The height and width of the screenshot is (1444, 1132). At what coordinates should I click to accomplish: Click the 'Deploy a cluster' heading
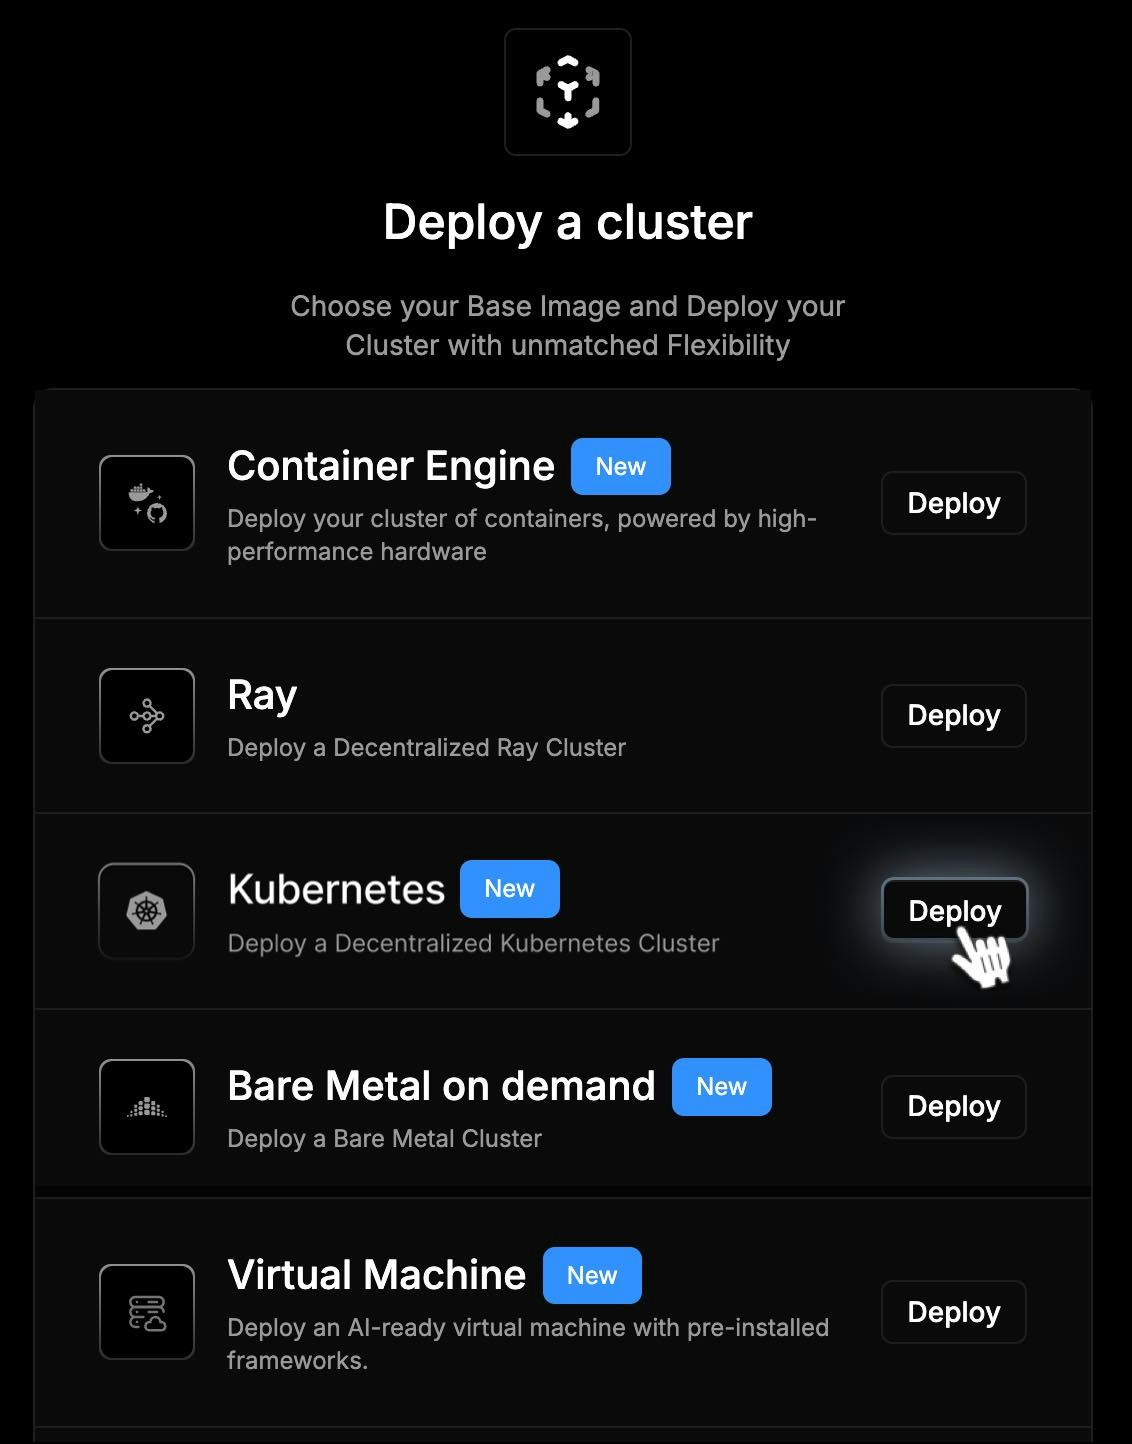(568, 222)
